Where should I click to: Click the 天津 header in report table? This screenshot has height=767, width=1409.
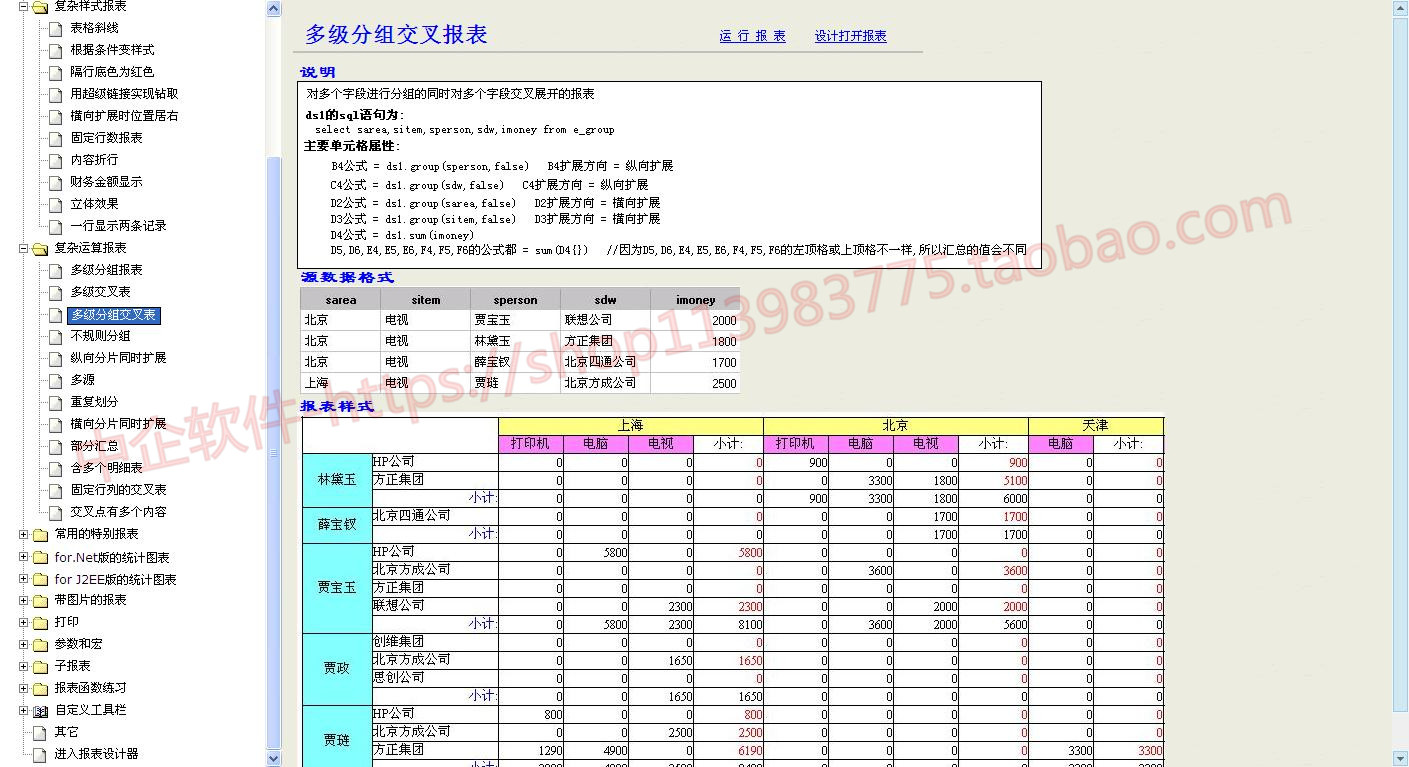pos(1096,426)
